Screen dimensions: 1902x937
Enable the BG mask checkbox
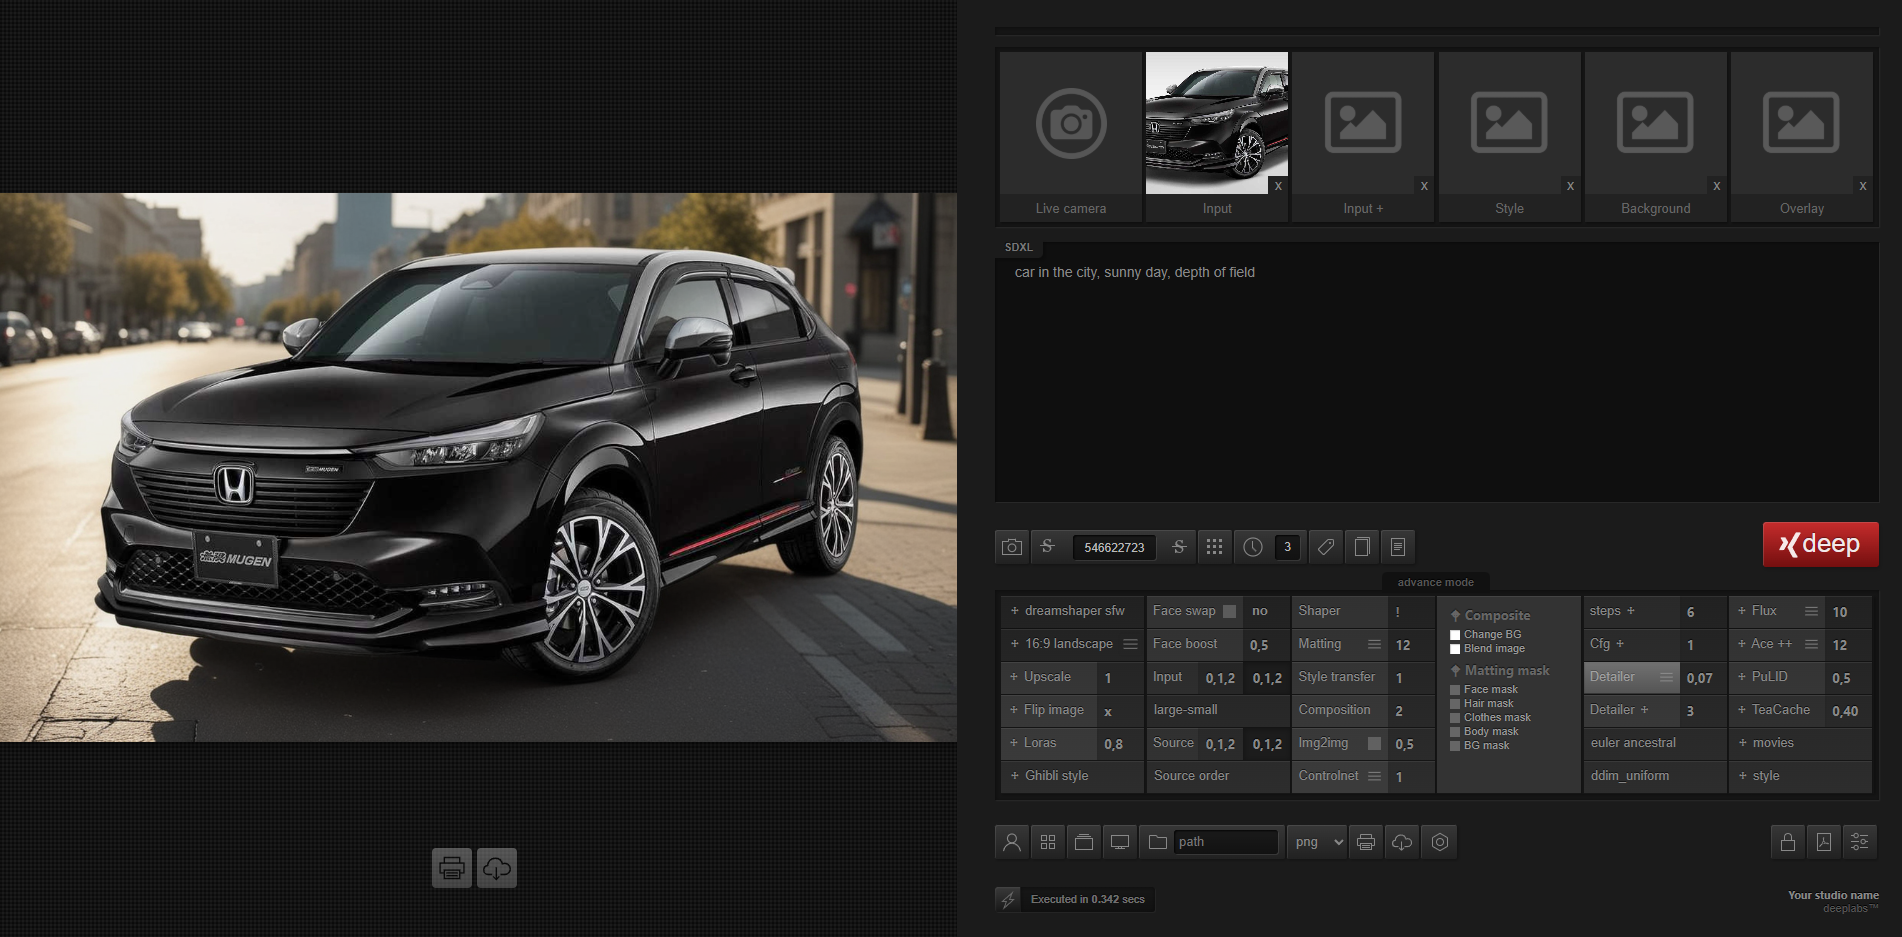pyautogui.click(x=1455, y=746)
